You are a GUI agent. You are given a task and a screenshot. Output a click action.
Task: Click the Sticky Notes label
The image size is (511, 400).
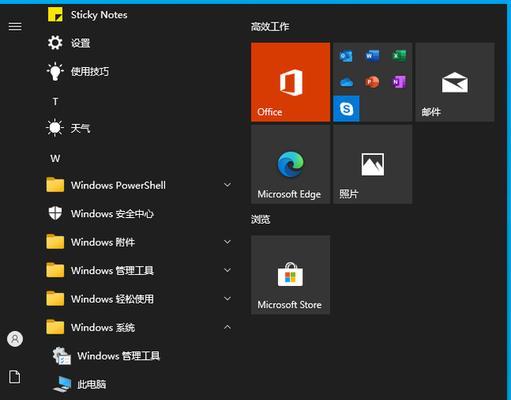tap(99, 15)
